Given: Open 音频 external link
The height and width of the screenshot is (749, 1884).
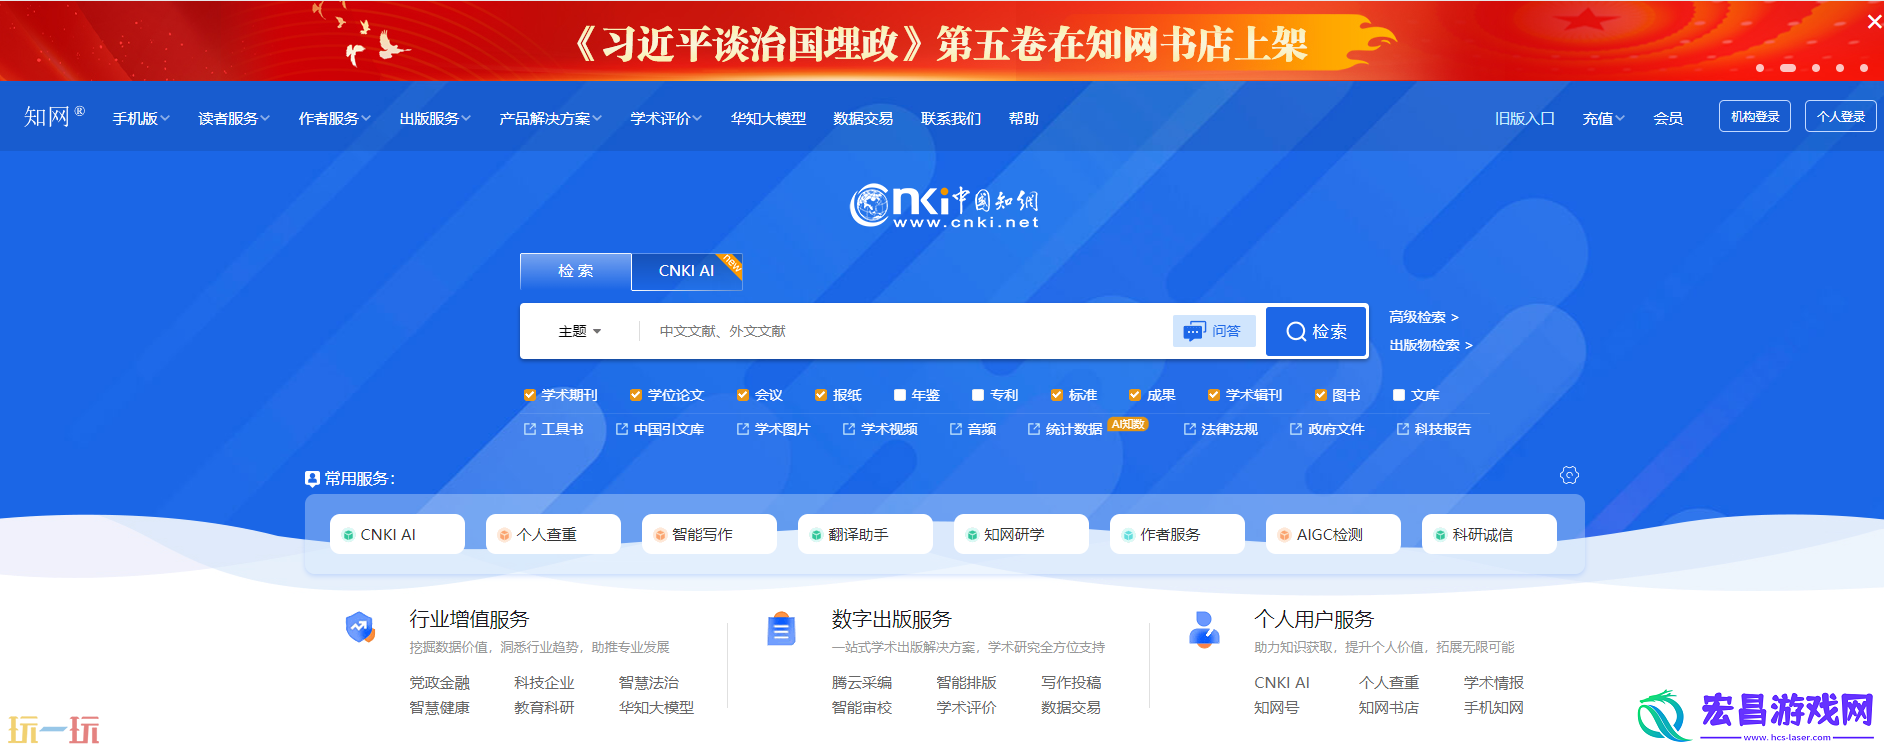Looking at the screenshot, I should coord(973,429).
